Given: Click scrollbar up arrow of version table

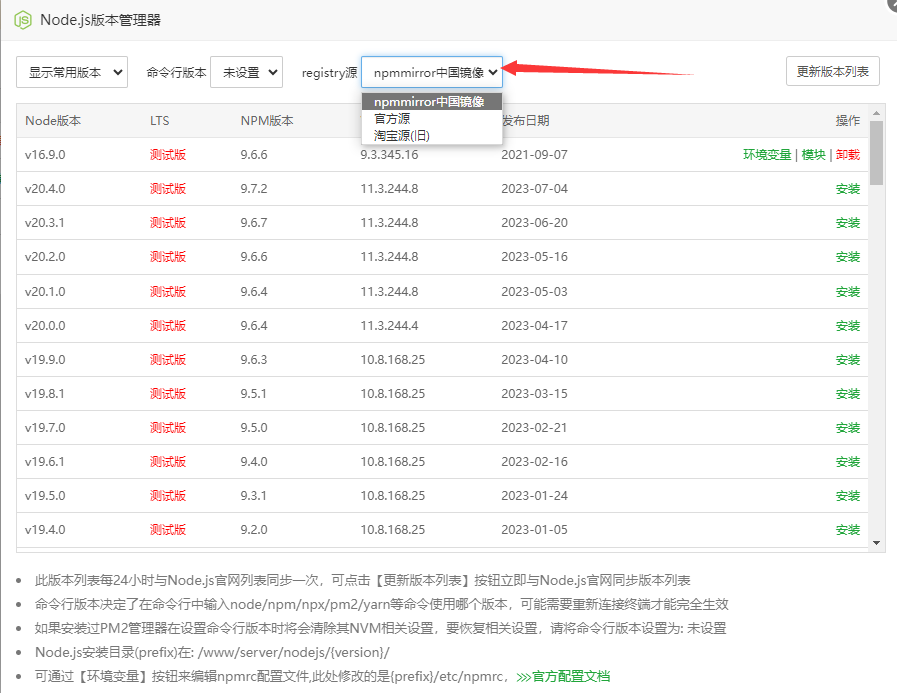Looking at the screenshot, I should [x=876, y=113].
